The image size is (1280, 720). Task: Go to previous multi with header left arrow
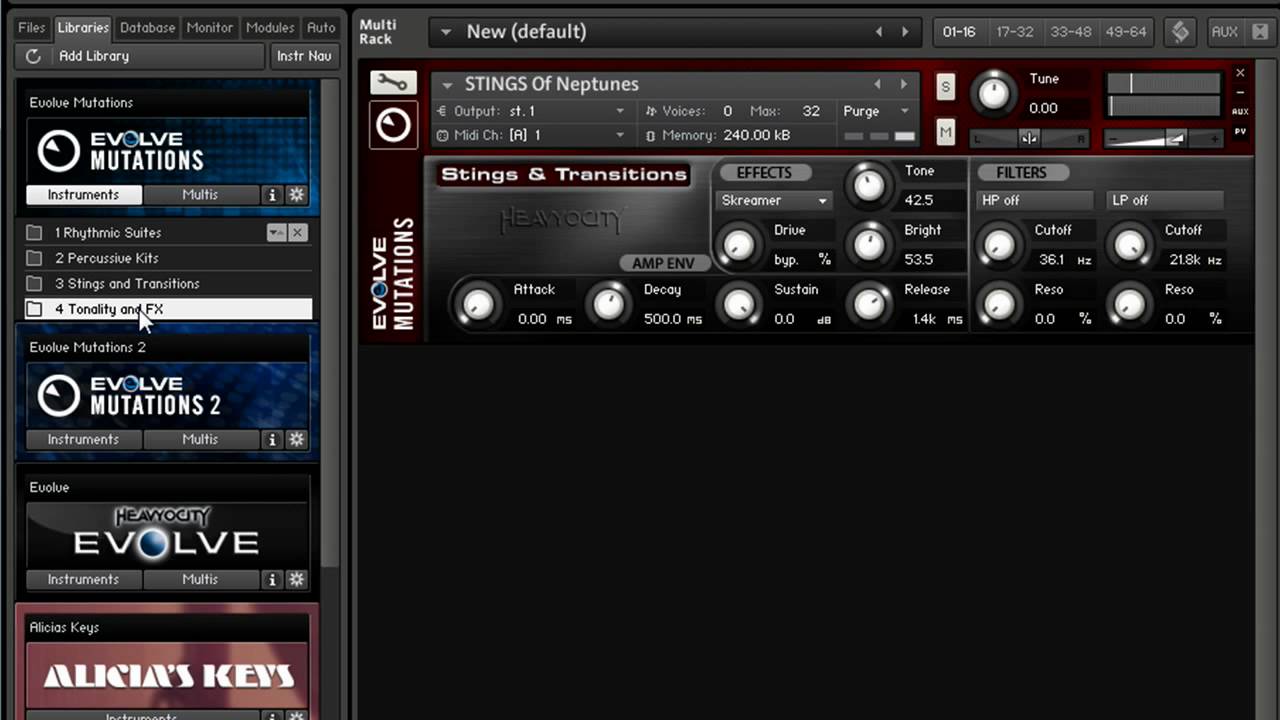point(879,32)
